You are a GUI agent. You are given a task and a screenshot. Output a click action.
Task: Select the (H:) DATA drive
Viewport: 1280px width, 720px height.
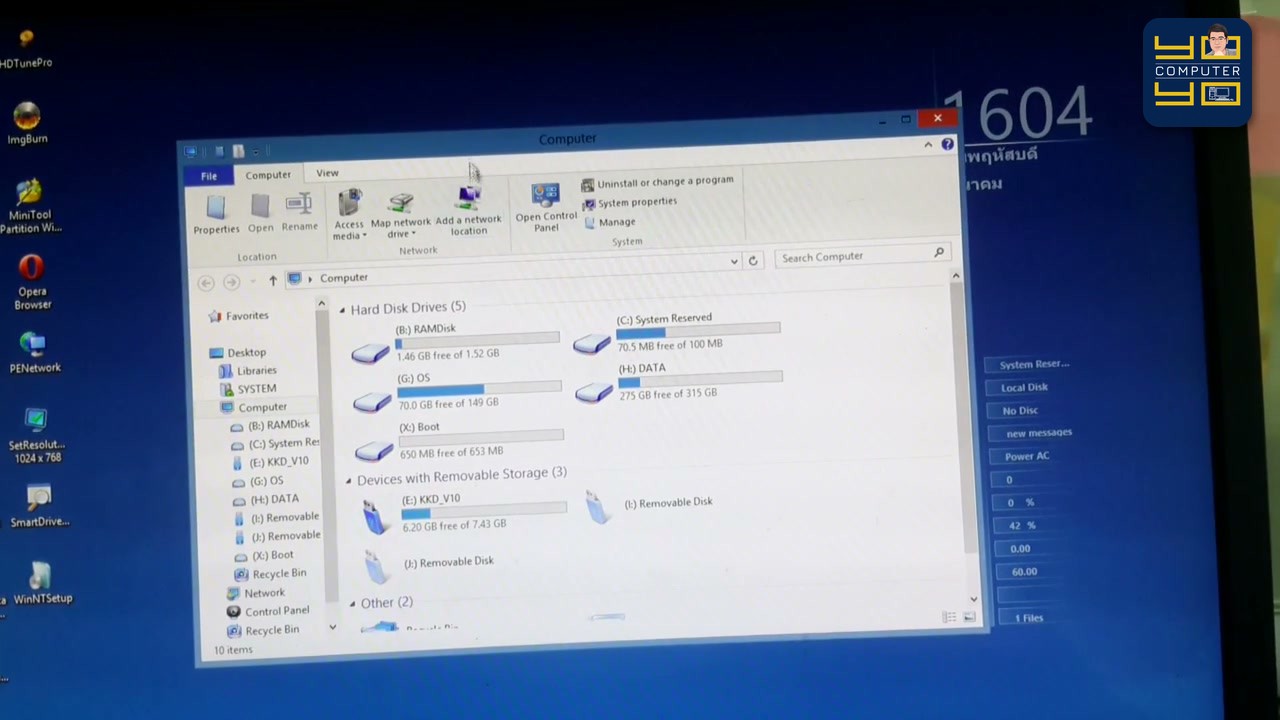[x=679, y=381]
